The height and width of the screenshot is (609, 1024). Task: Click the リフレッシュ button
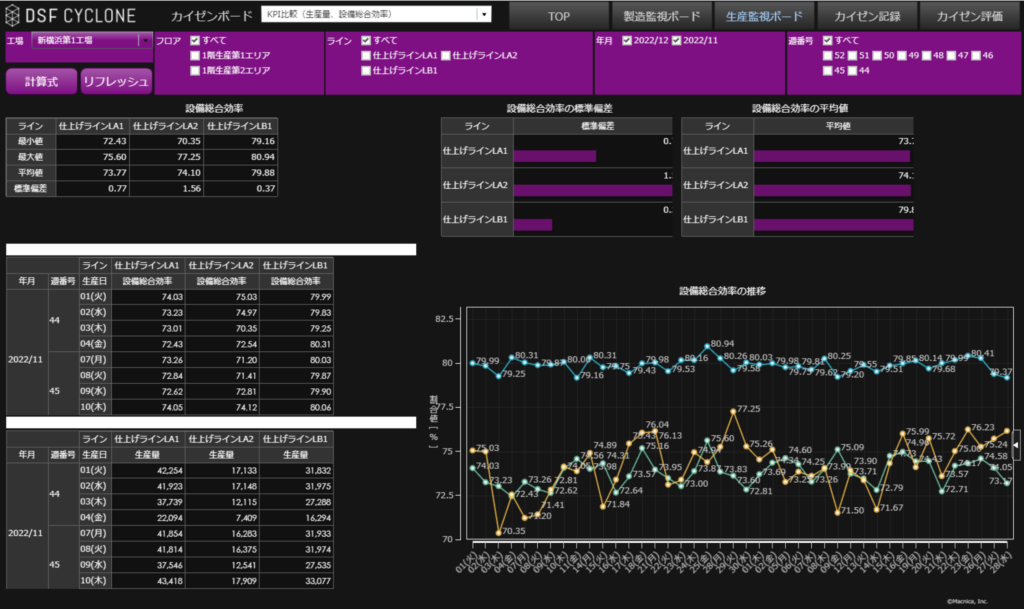[116, 82]
